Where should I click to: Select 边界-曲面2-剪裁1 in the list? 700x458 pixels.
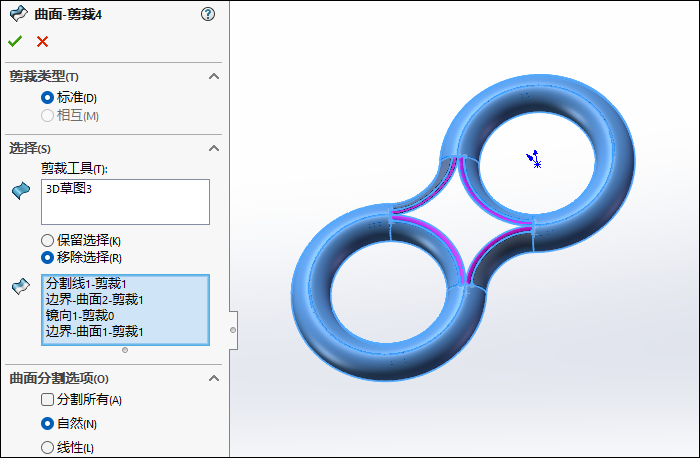[94, 300]
